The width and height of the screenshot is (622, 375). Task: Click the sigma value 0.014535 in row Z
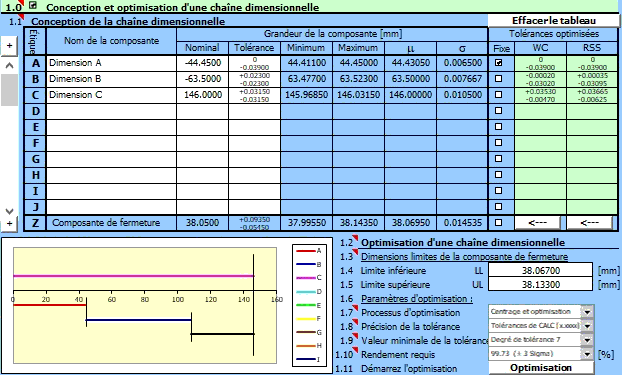(463, 223)
